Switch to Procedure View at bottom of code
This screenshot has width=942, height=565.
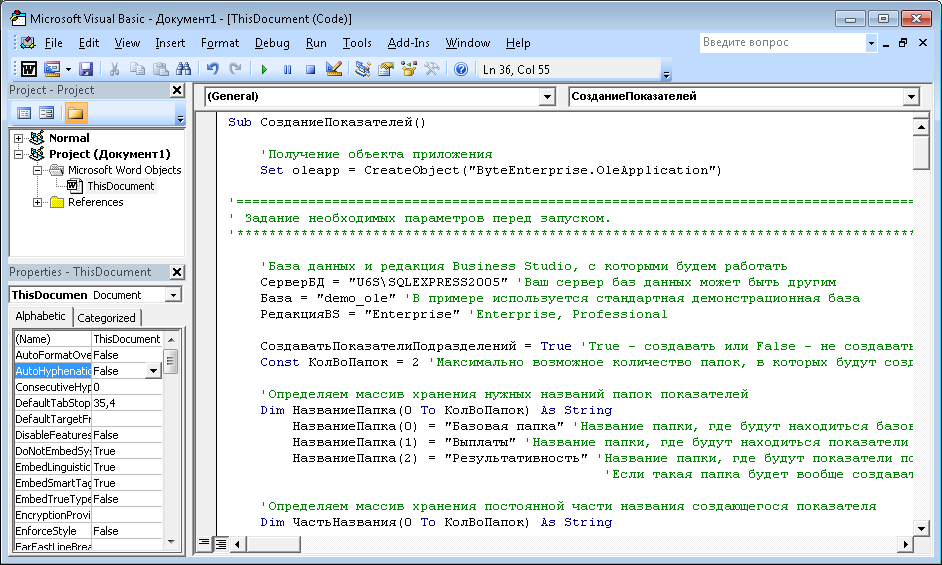(205, 543)
